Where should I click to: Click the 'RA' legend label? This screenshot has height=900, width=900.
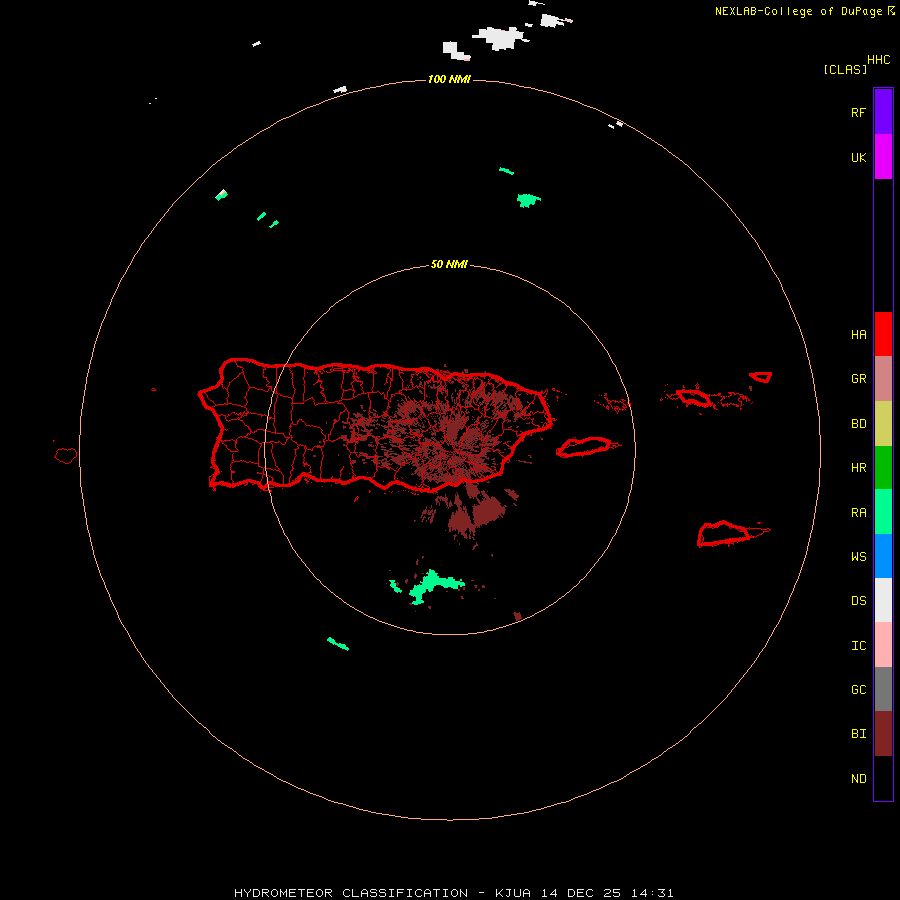click(858, 513)
